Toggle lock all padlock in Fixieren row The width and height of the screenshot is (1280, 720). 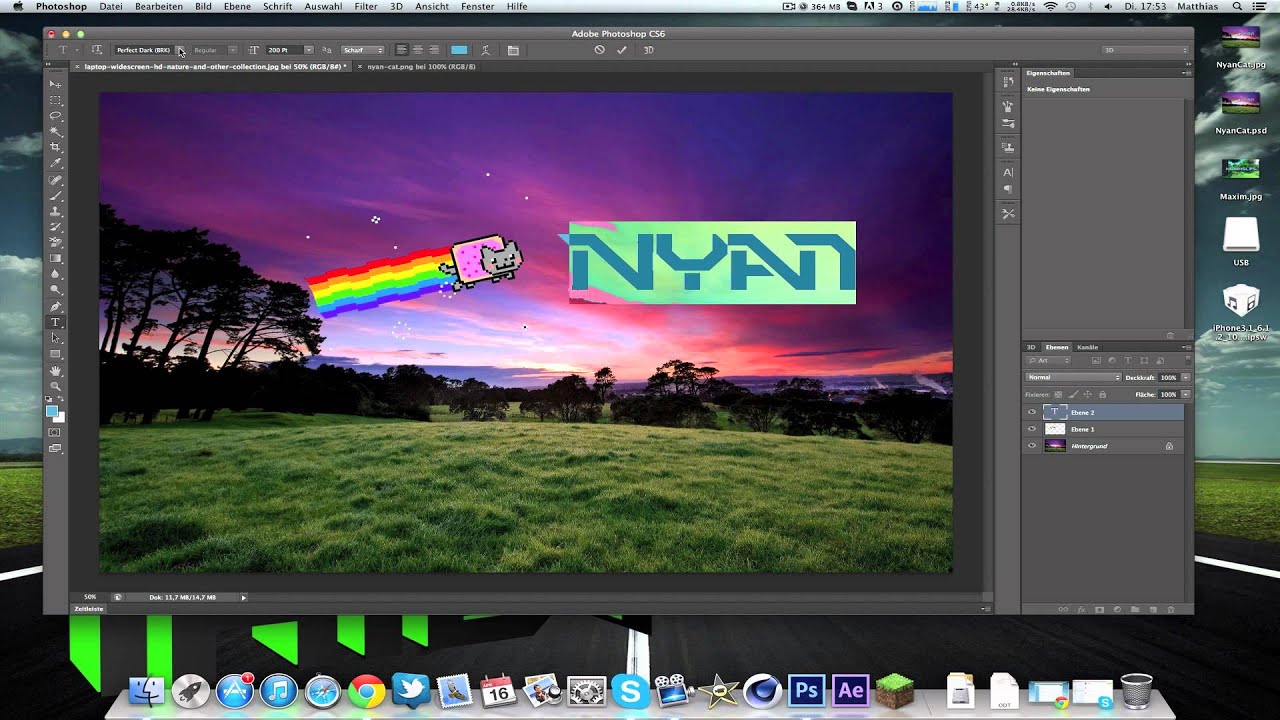pyautogui.click(x=1102, y=394)
